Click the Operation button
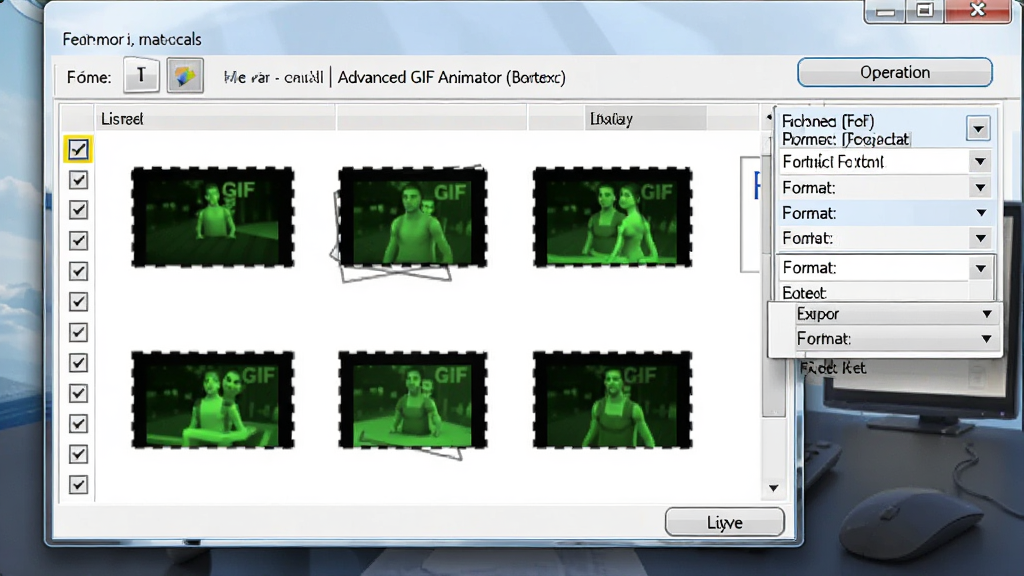 (x=895, y=72)
